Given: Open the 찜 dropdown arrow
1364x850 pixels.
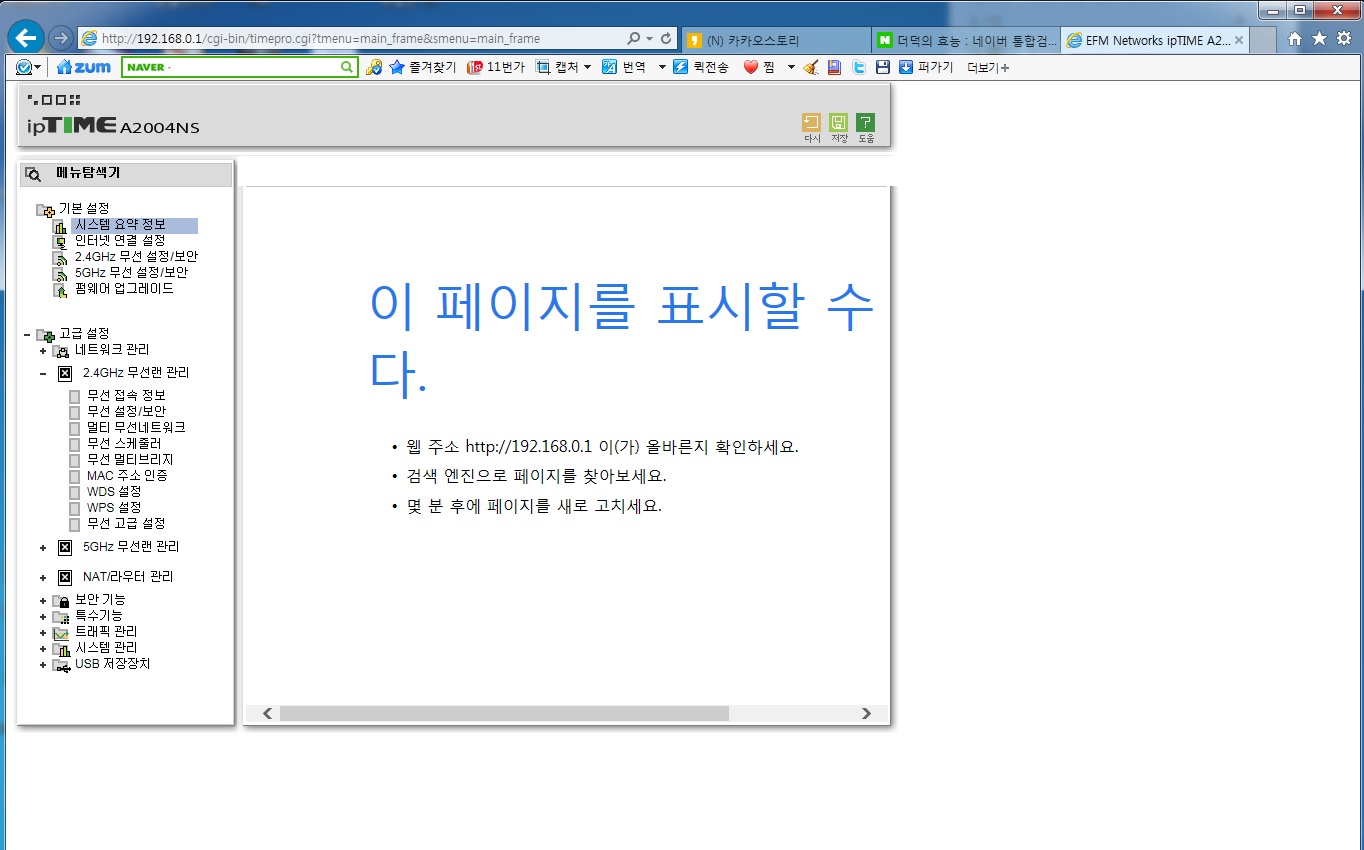Looking at the screenshot, I should [790, 67].
